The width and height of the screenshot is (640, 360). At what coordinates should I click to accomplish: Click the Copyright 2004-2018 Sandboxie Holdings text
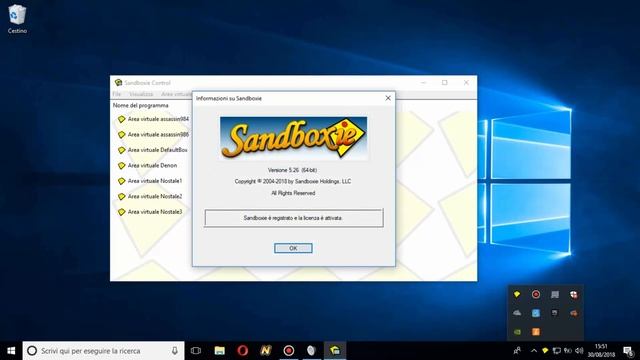click(293, 181)
